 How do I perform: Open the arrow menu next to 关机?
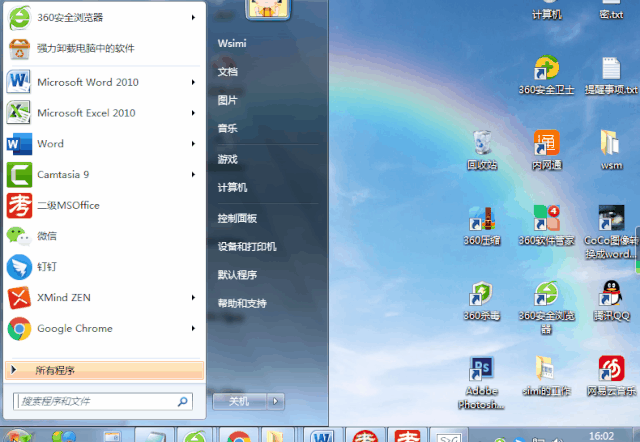pyautogui.click(x=276, y=402)
